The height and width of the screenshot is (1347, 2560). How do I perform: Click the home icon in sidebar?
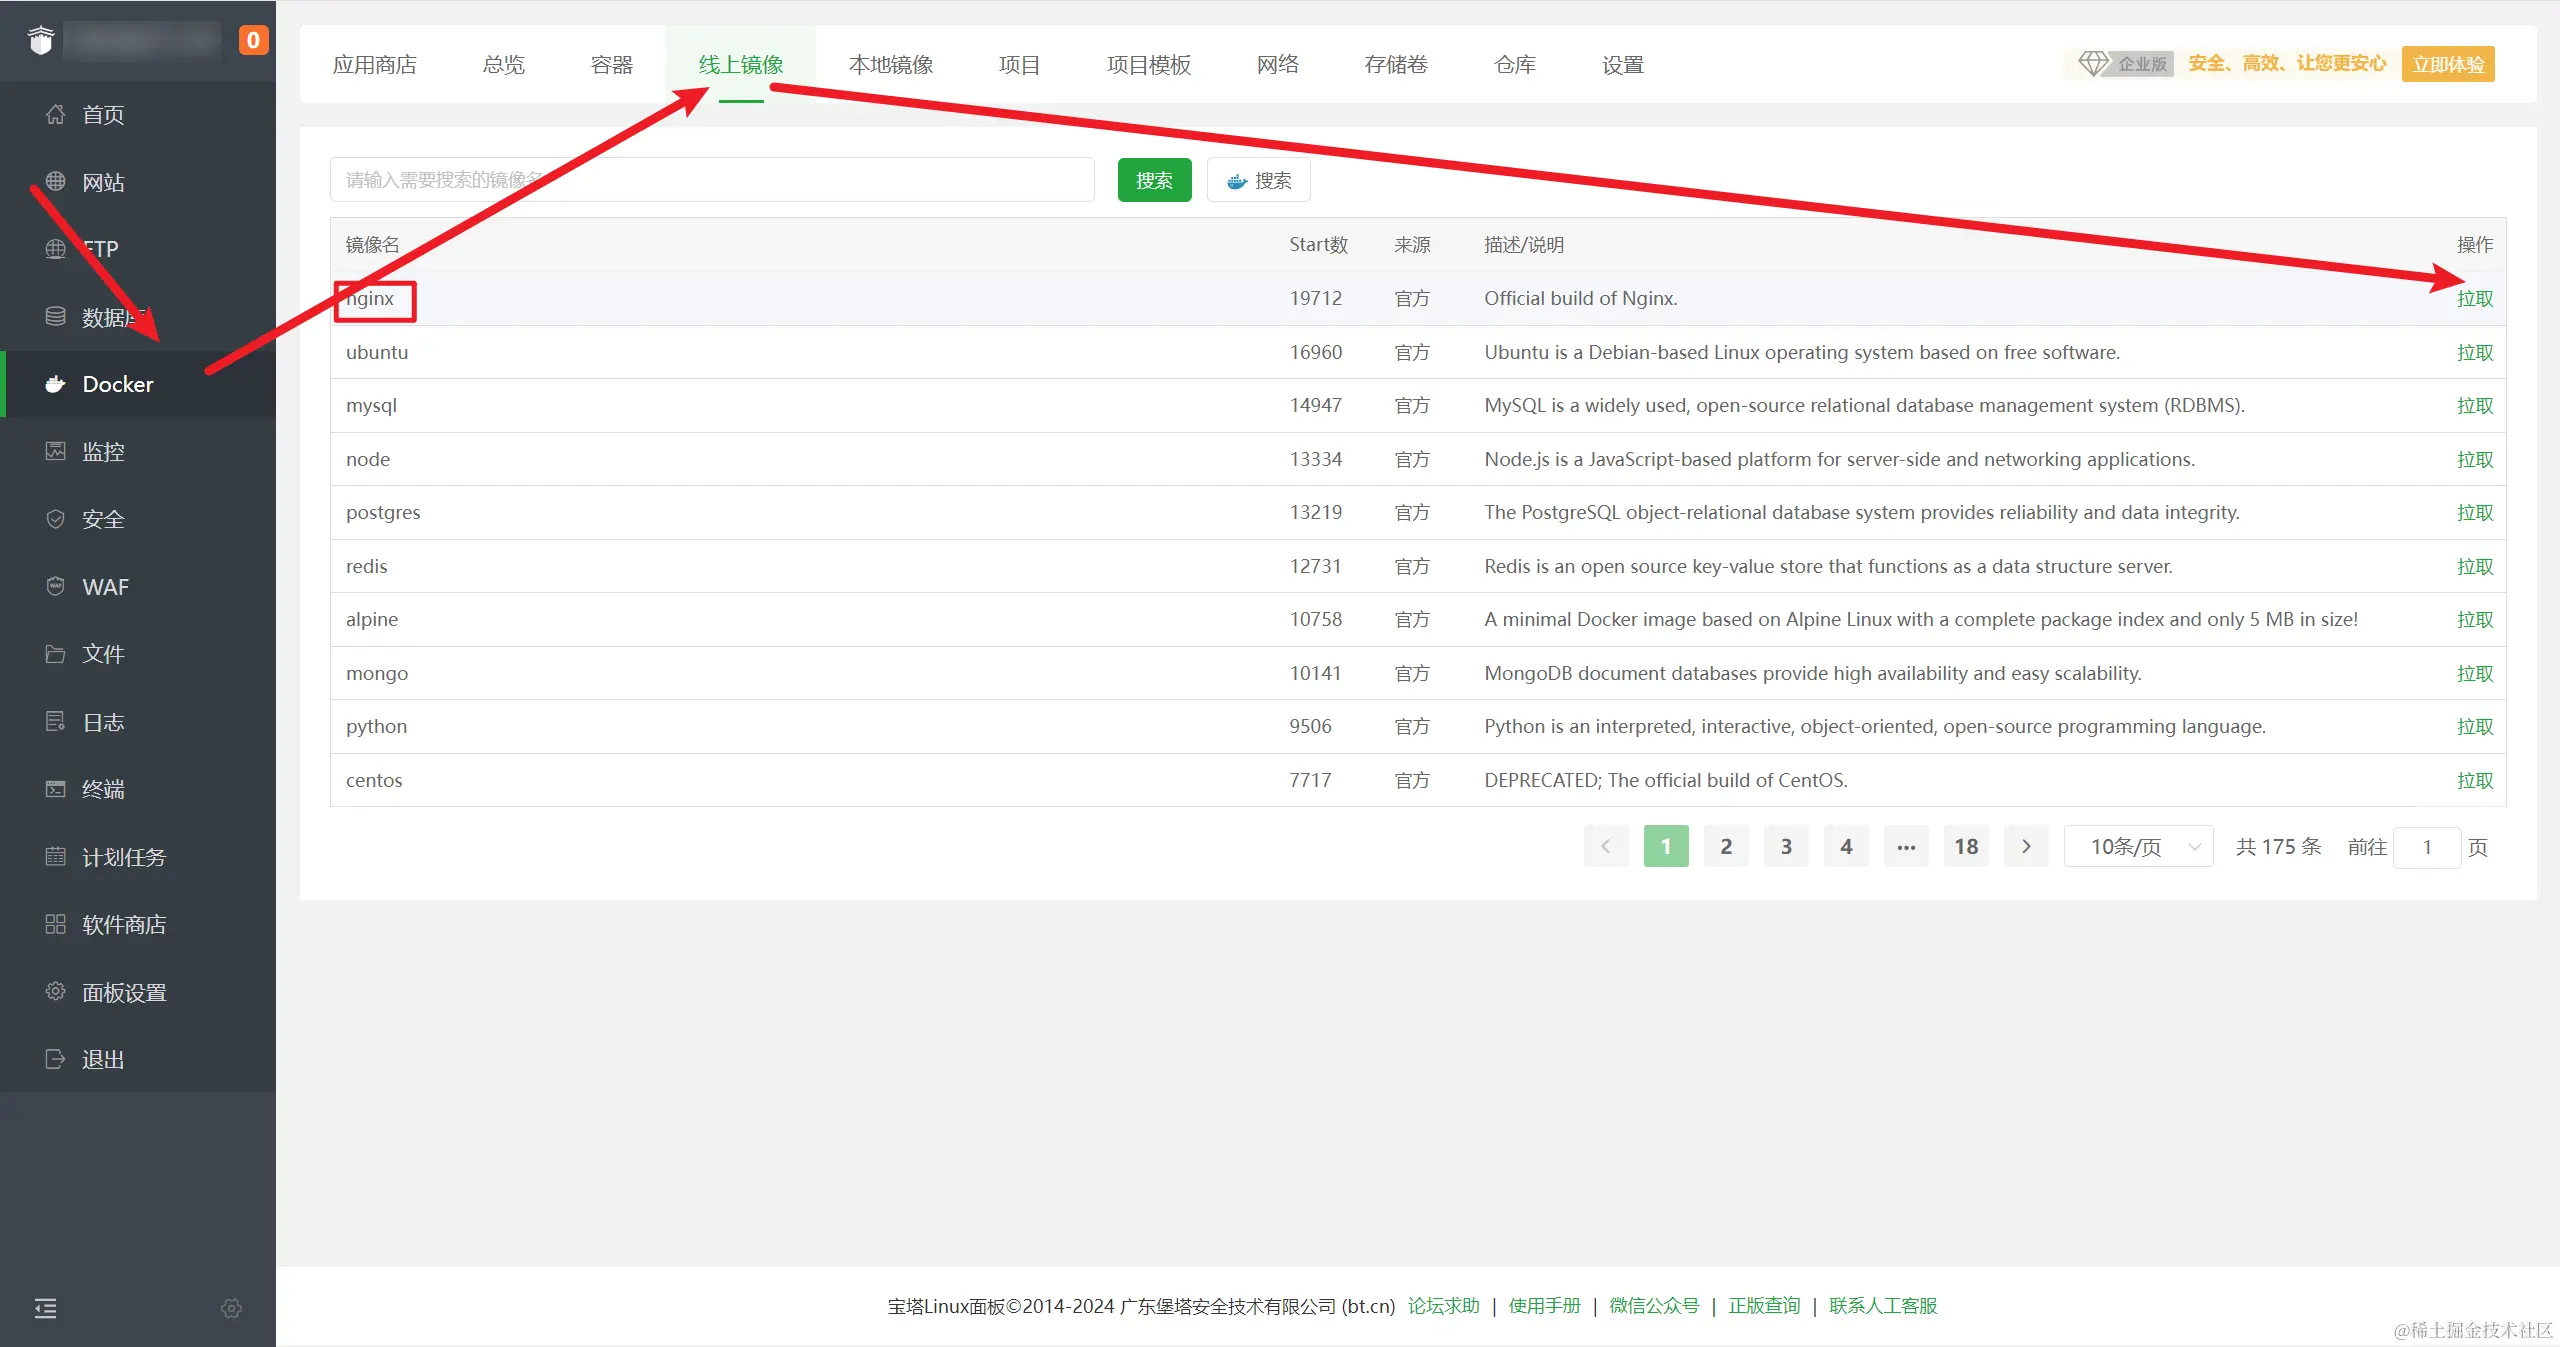pos(55,114)
